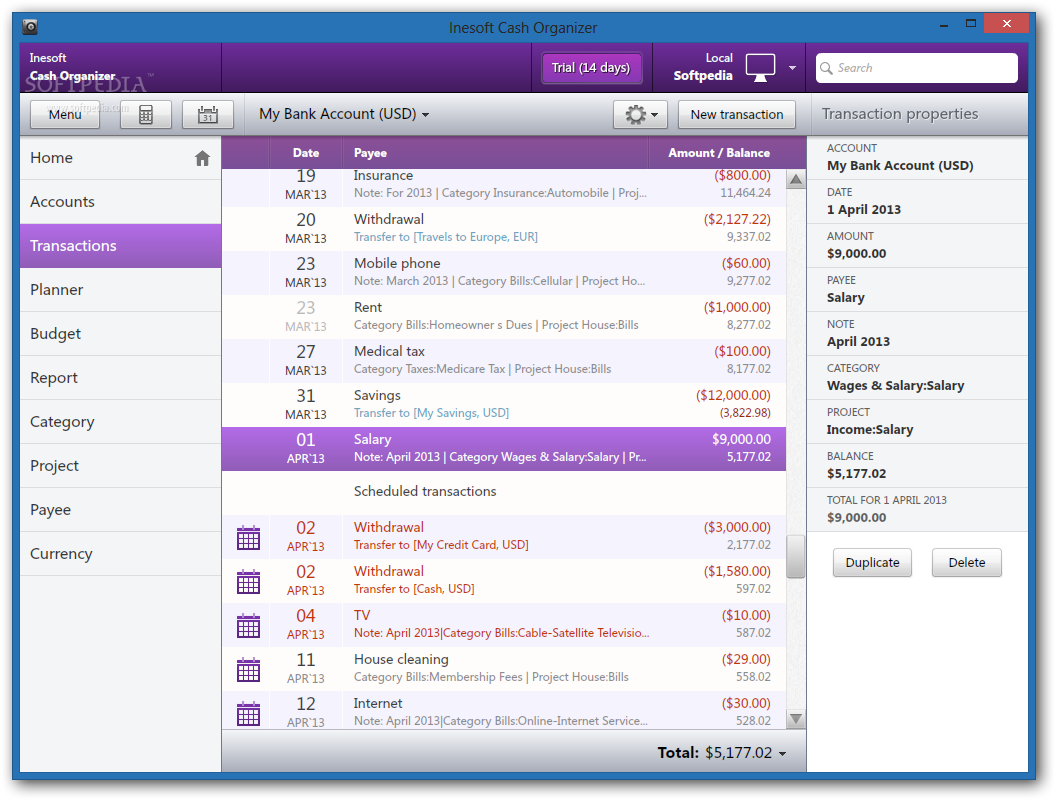Screen dimensions: 1056x800
Task: Select the Rent transaction
Action: pos(504,316)
